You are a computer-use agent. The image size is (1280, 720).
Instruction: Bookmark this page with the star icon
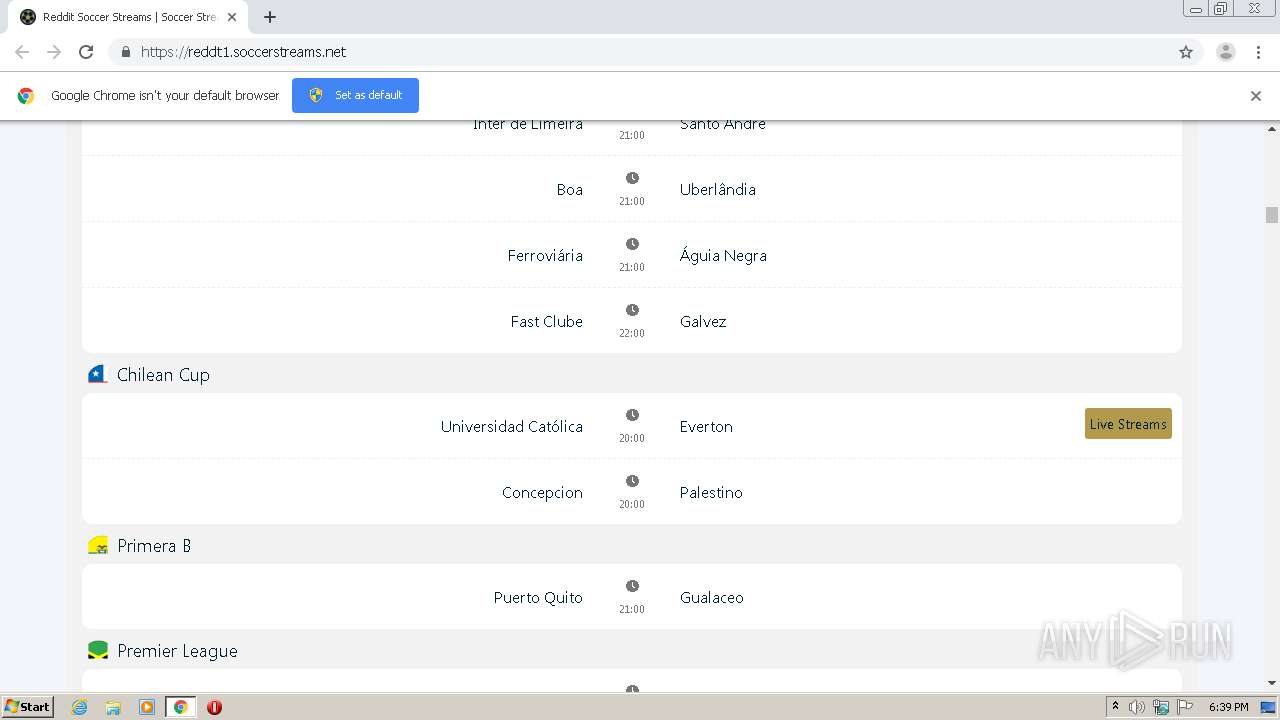pos(1186,52)
